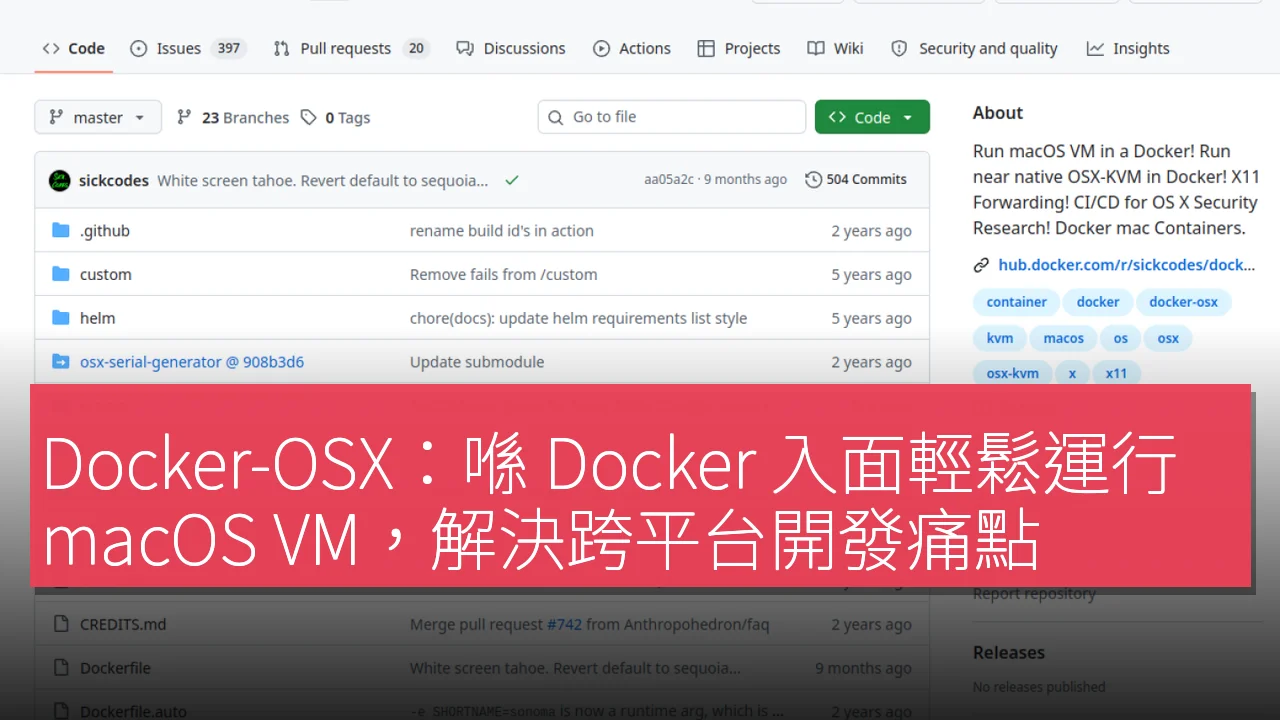1280x720 pixels.
Task: Open the Insights tab
Action: pos(1128,48)
